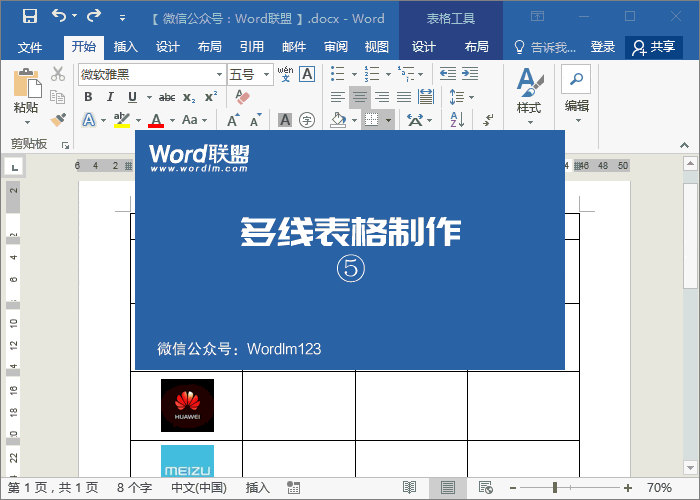Screen dimensions: 700x500
Task: Open the 审阅 (Review) tab
Action: 336,46
